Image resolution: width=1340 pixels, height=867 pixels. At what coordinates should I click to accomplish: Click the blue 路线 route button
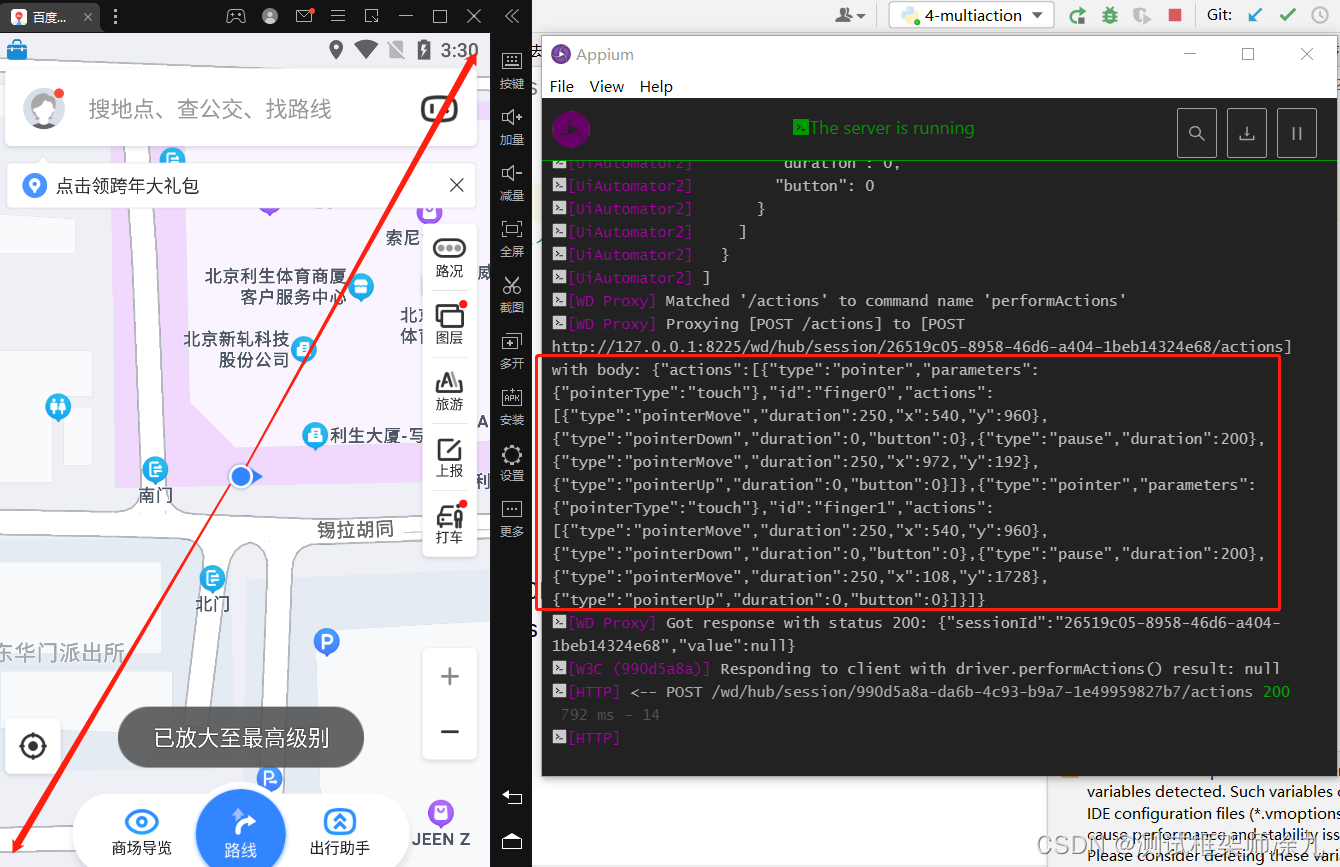[x=241, y=833]
